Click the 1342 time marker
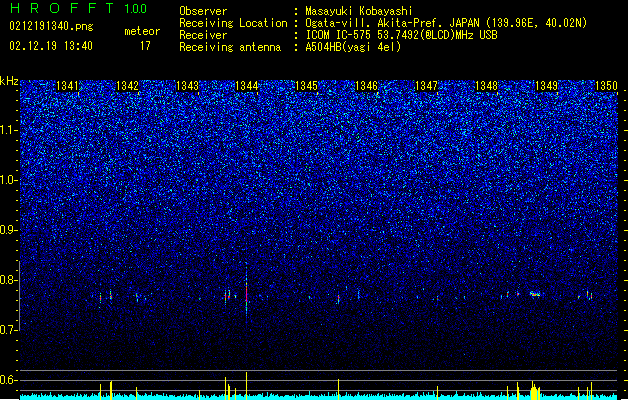Screen dimensions: 629x400 point(127,86)
